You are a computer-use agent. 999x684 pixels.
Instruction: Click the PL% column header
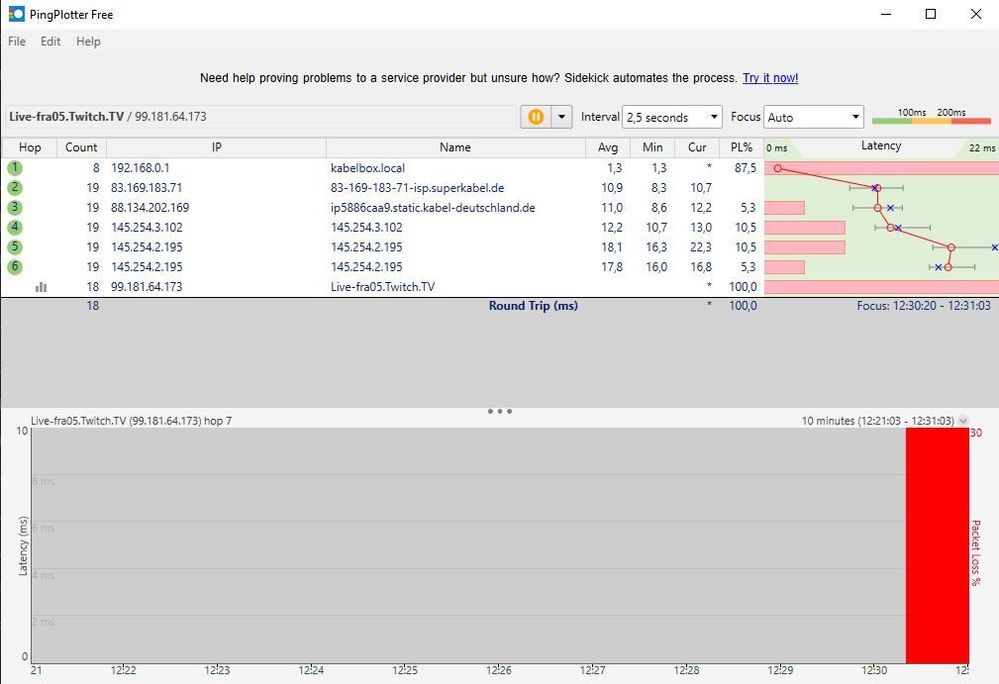point(741,147)
